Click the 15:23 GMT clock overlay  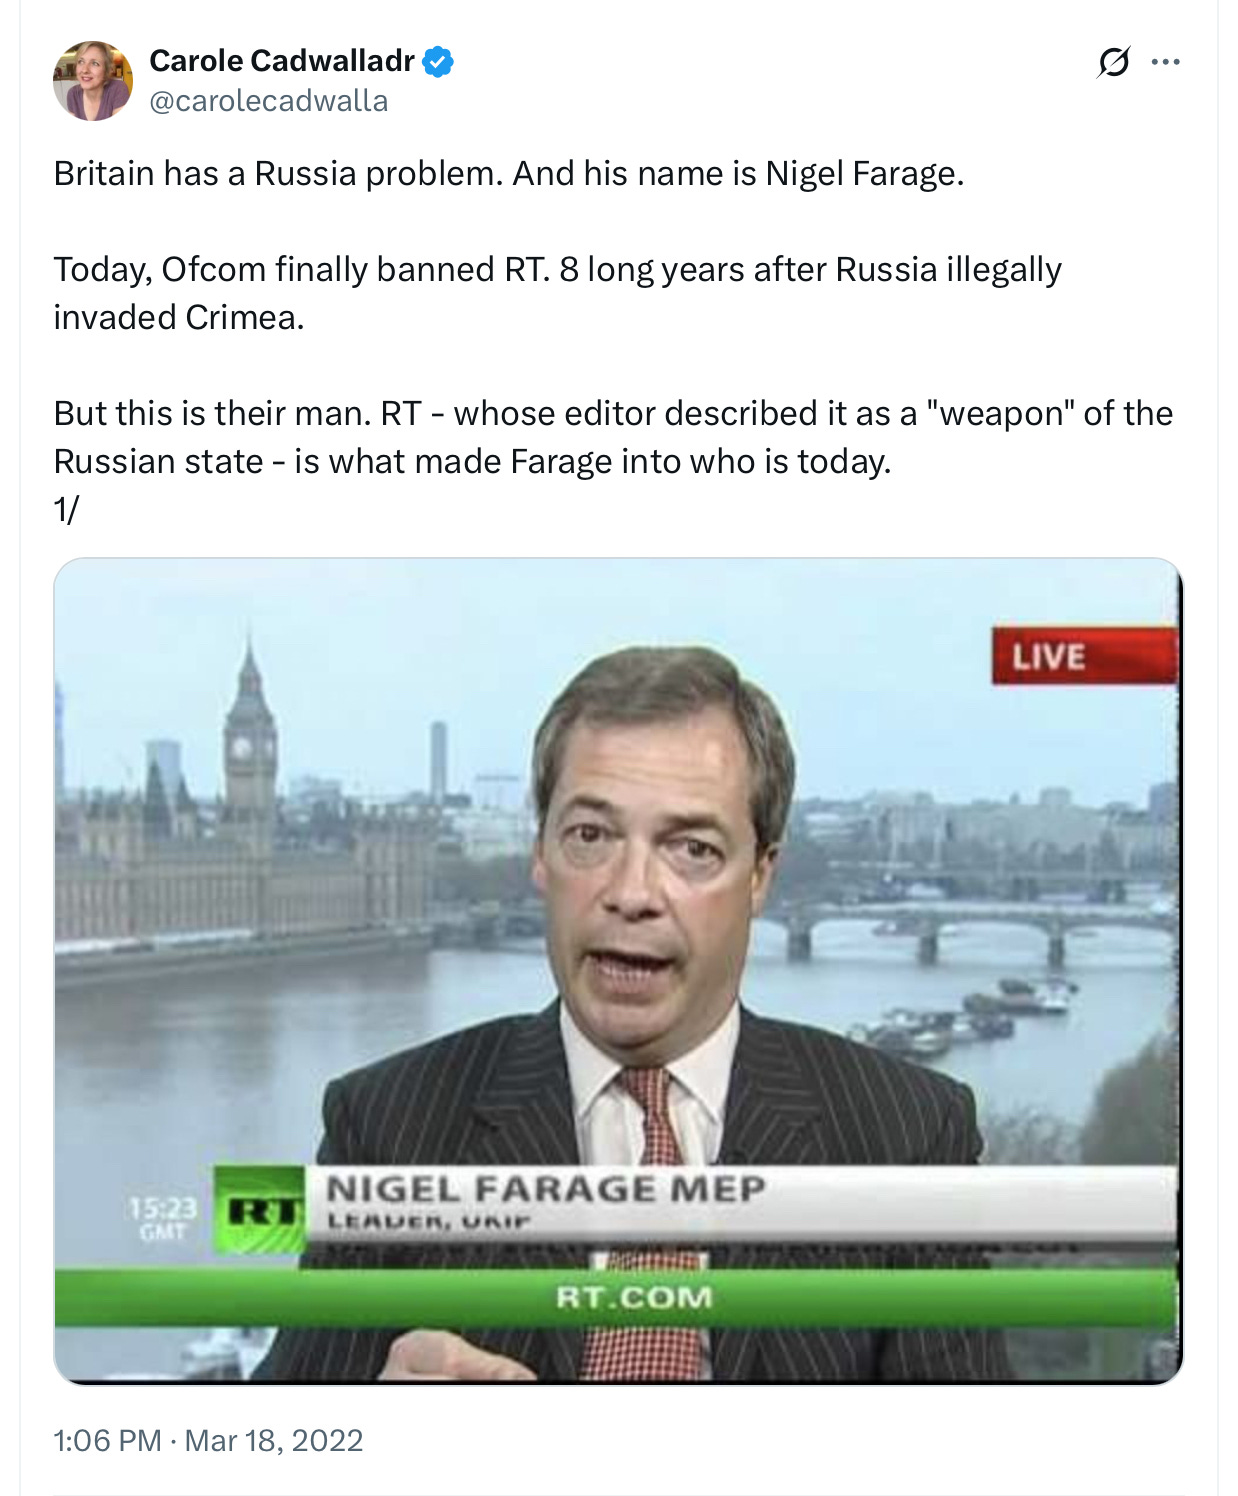162,1218
